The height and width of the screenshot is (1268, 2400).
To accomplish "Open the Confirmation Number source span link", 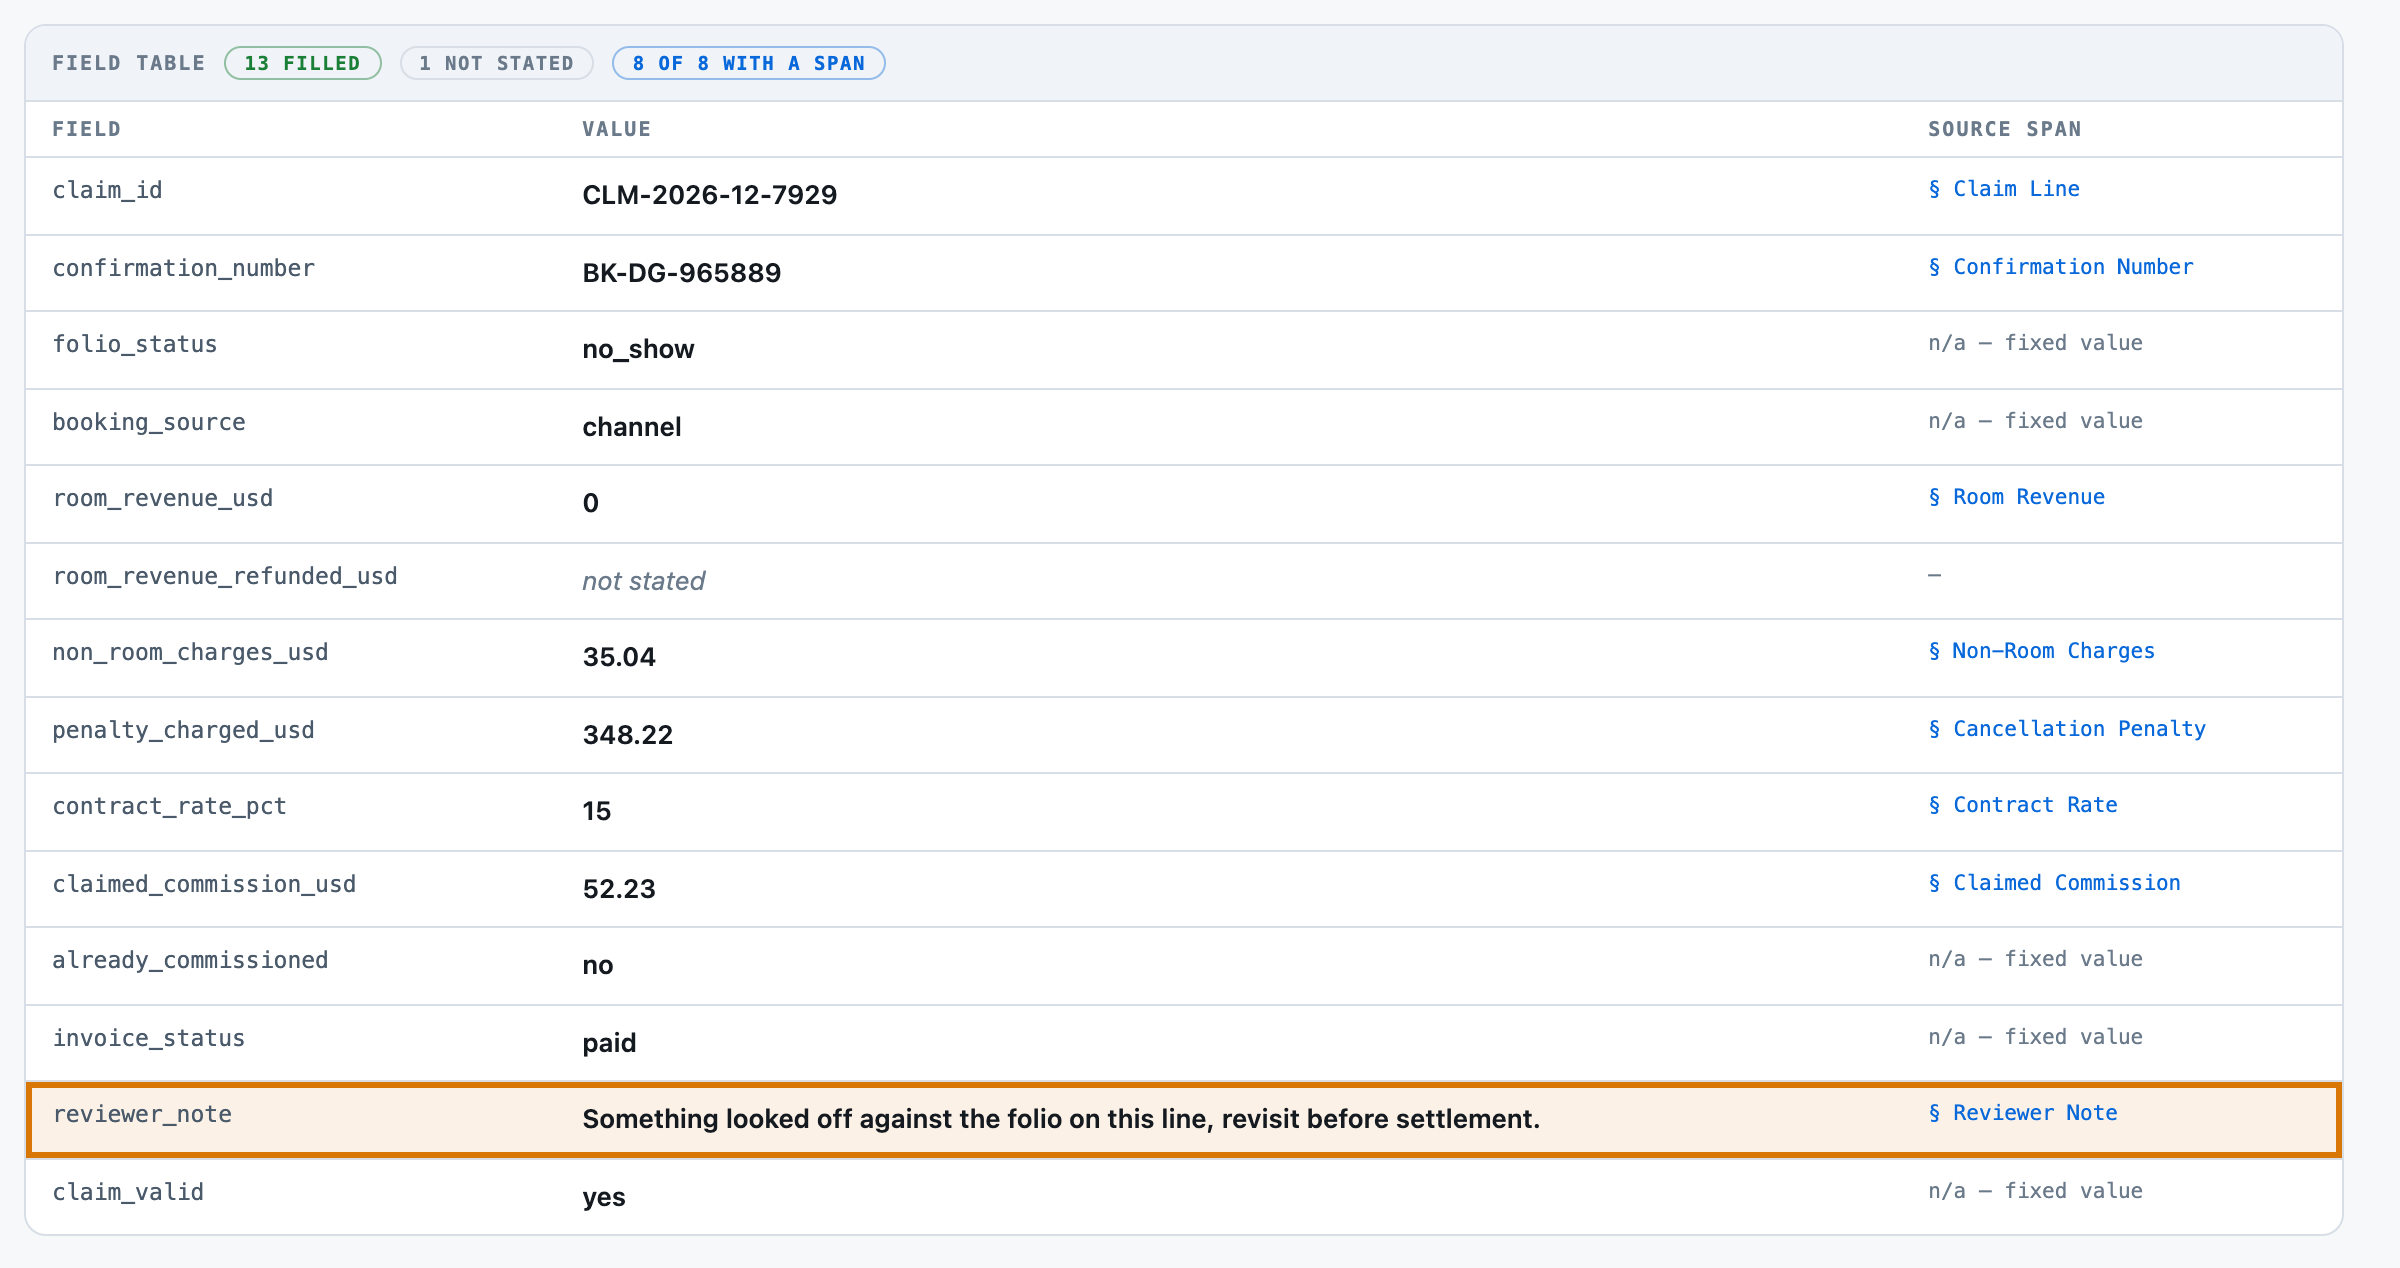I will pyautogui.click(x=2060, y=267).
